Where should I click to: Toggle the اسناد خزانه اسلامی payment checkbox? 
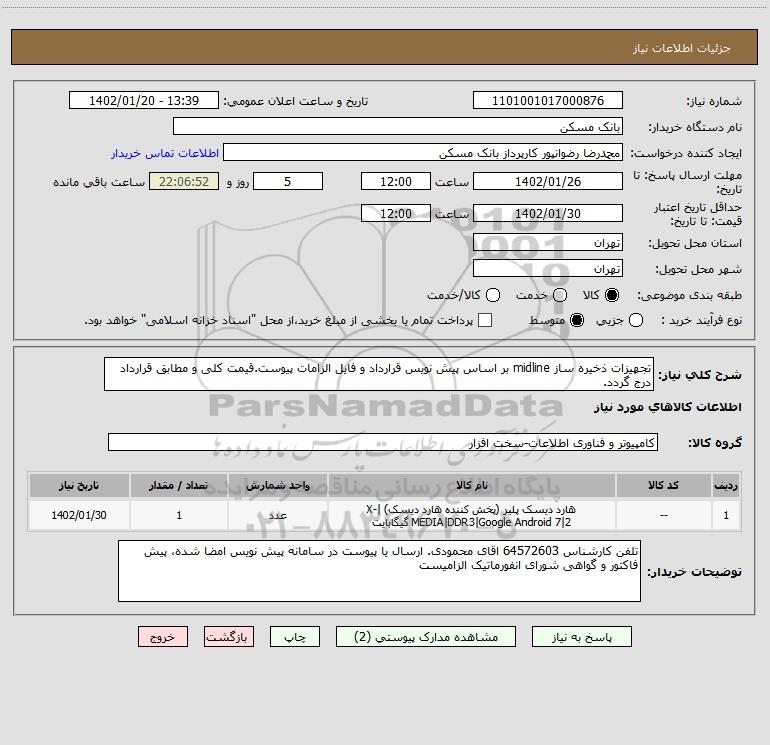[x=485, y=320]
